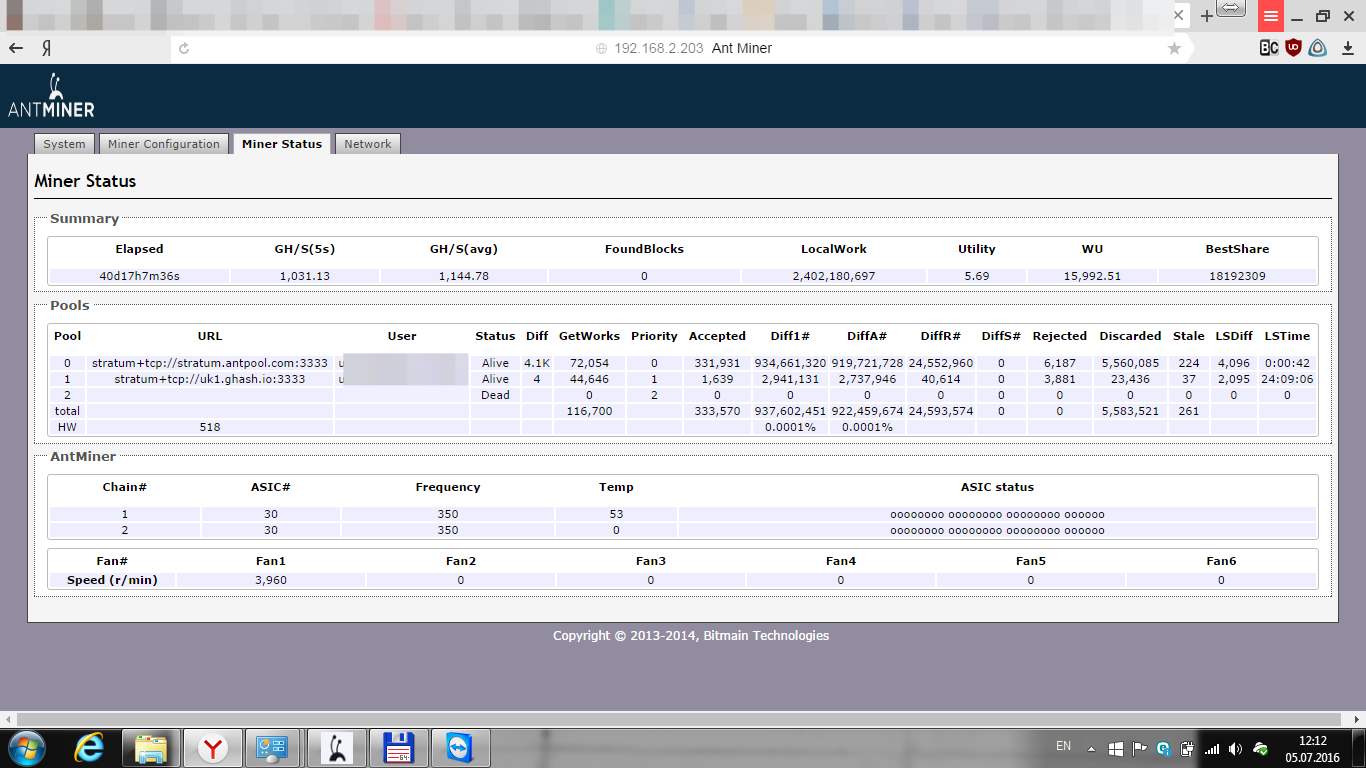The height and width of the screenshot is (768, 1366).
Task: Open Yandex home via the Я button
Action: [46, 48]
